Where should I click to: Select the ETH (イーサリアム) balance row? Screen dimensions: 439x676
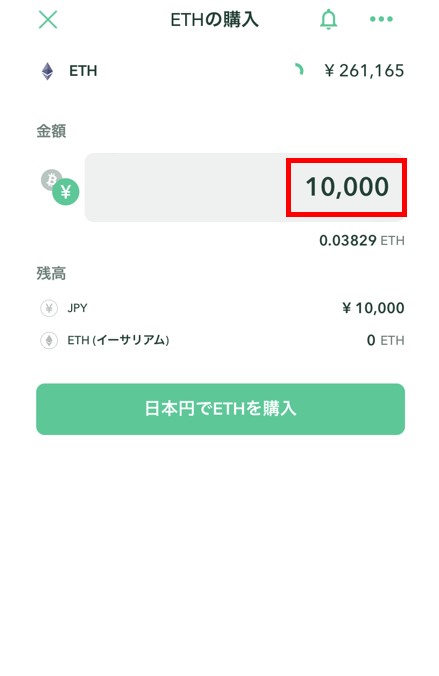[x=220, y=341]
